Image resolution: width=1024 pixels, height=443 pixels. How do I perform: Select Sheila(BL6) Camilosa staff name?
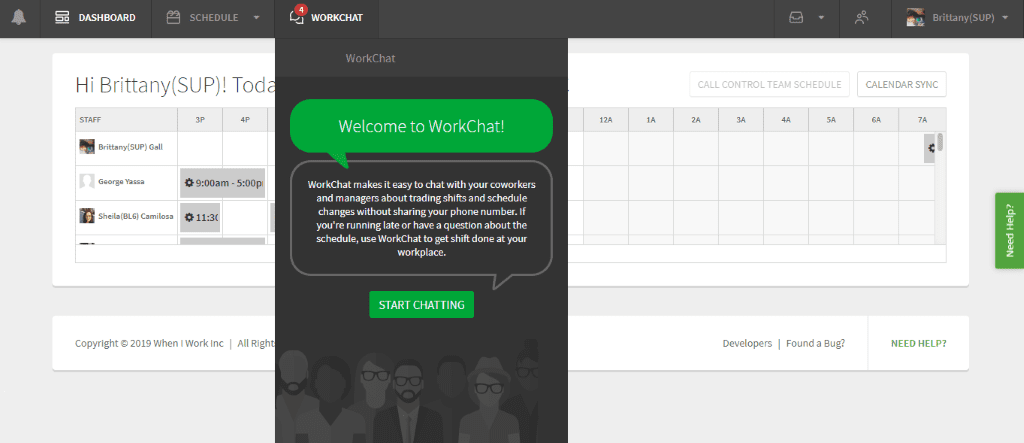point(135,216)
